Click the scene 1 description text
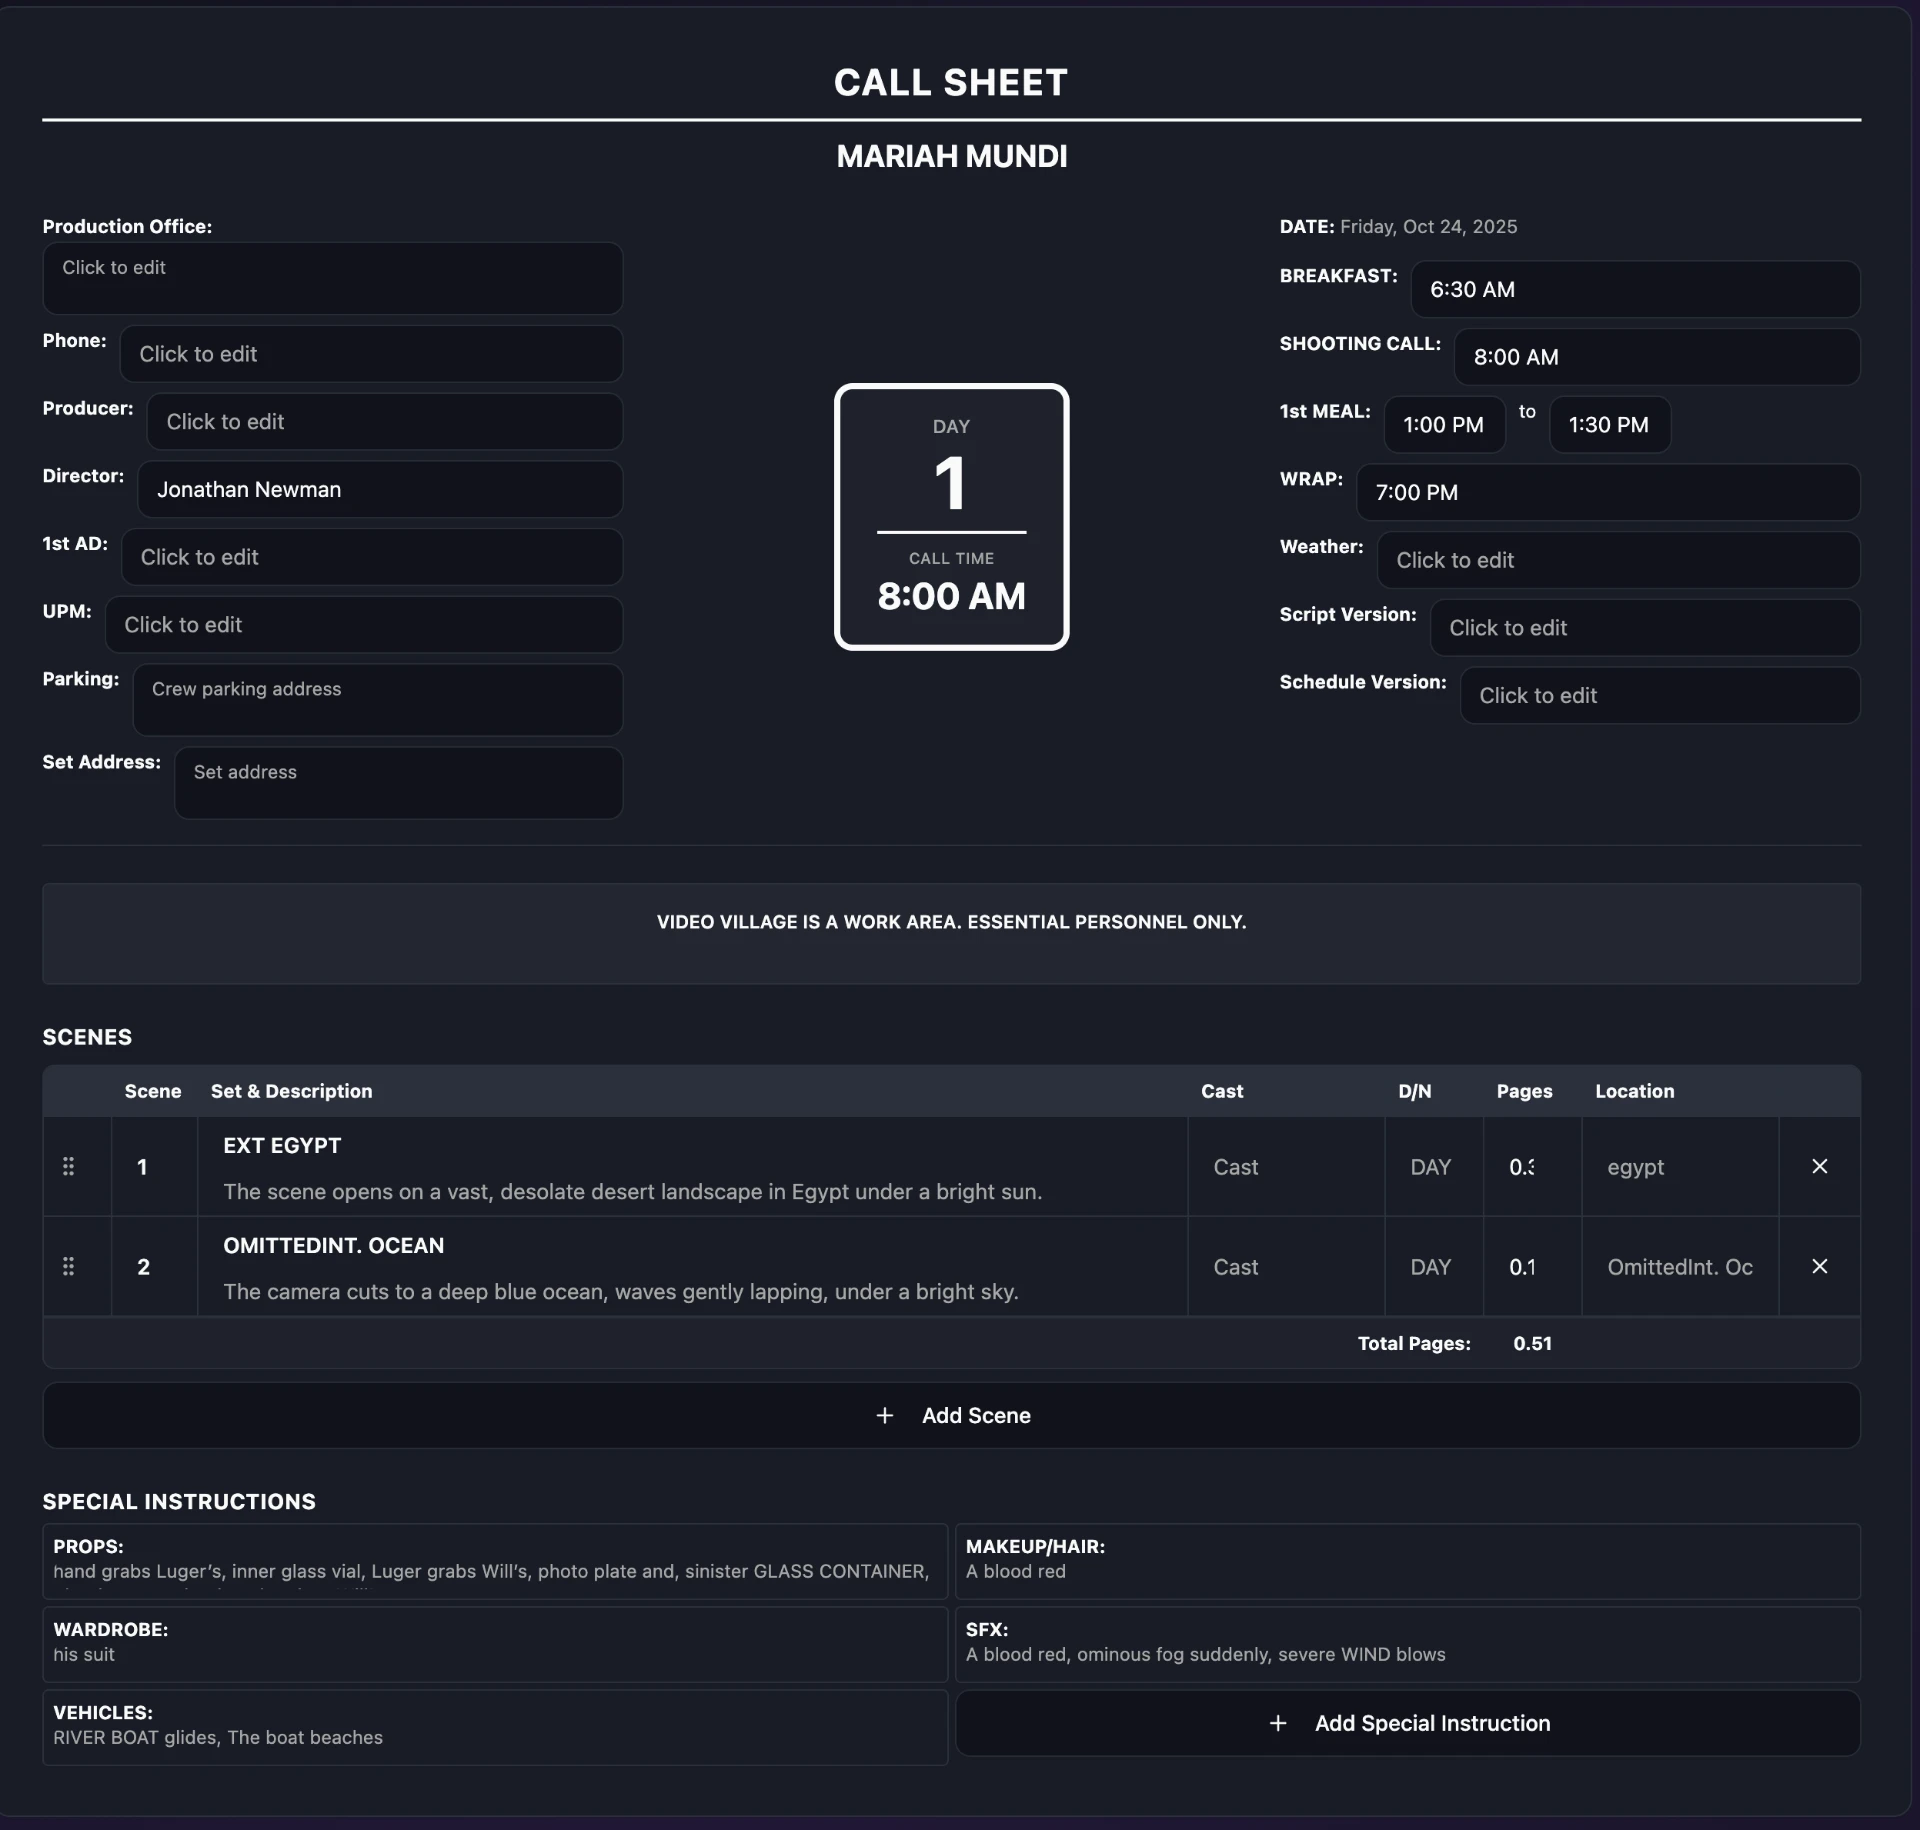 tap(632, 1192)
